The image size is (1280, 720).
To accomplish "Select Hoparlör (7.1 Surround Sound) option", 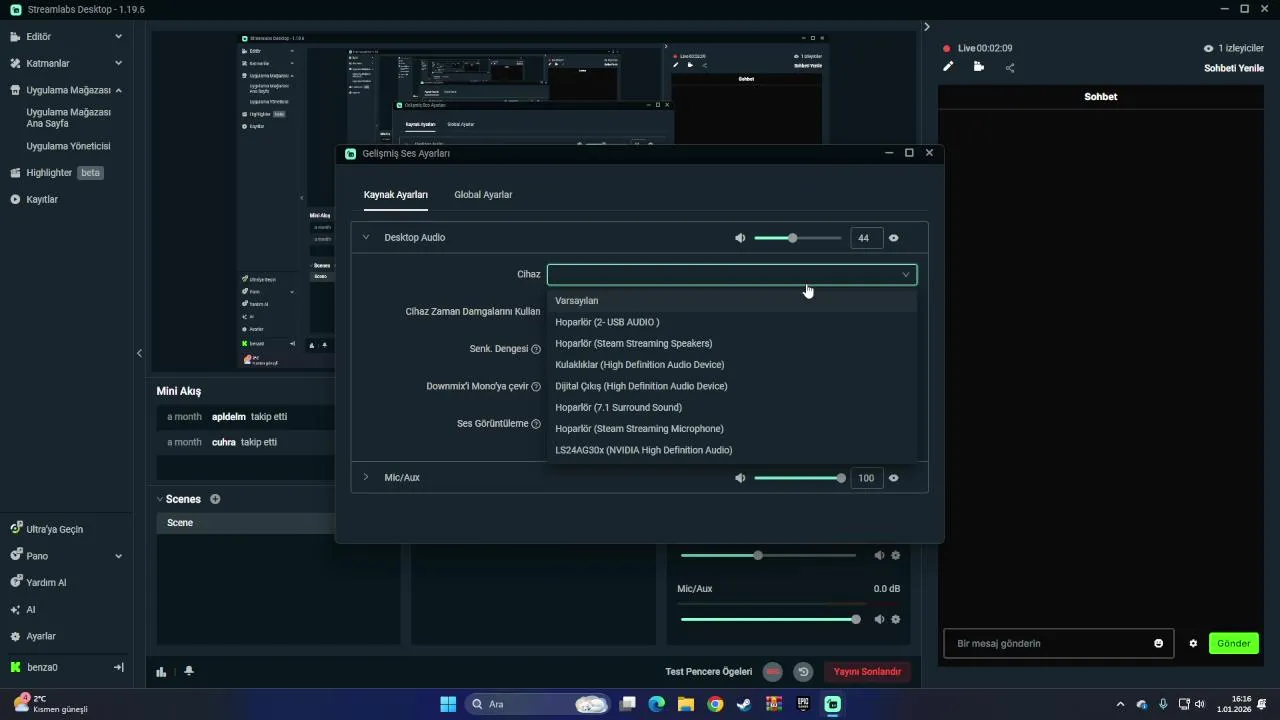I will coord(732,407).
